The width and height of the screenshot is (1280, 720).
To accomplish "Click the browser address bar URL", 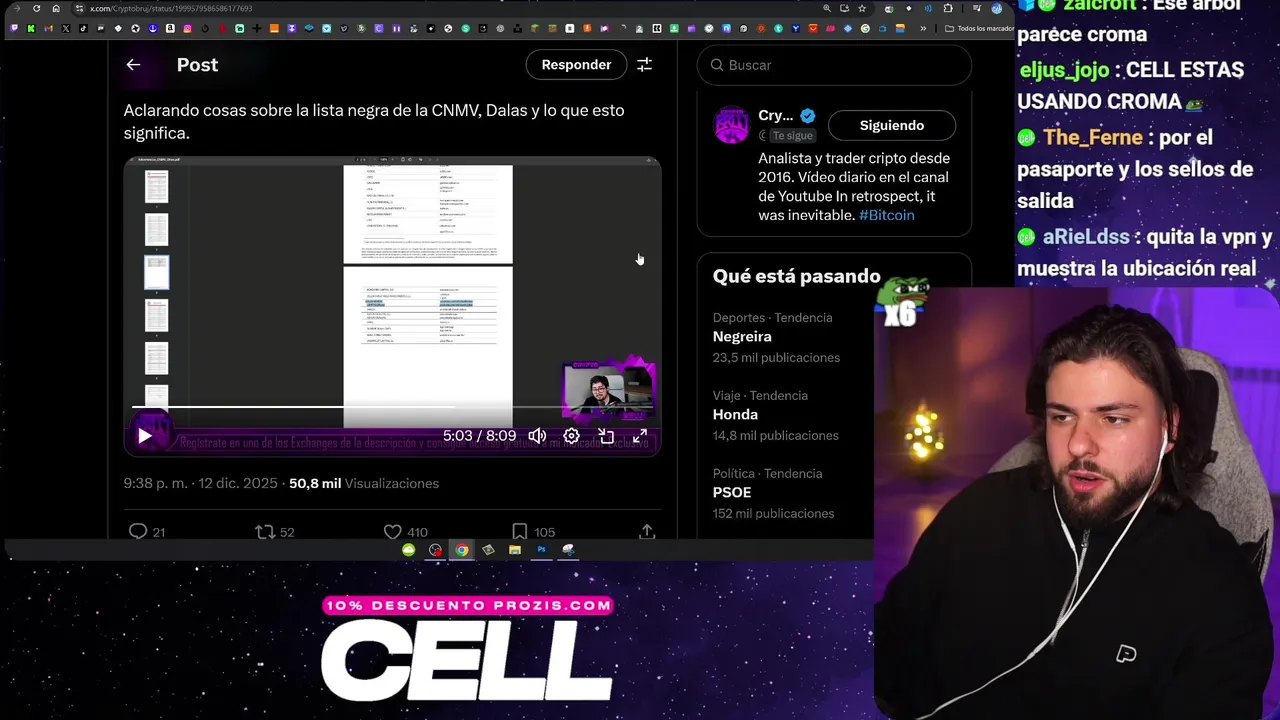I will [x=170, y=9].
